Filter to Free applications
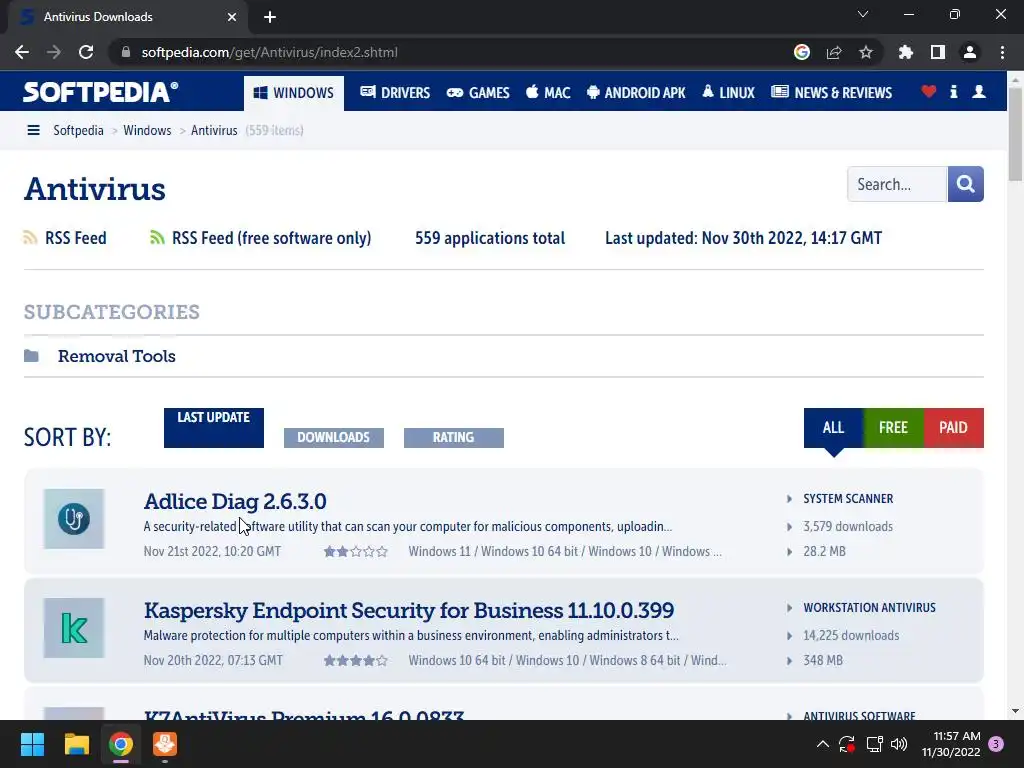The image size is (1024, 768). click(893, 428)
